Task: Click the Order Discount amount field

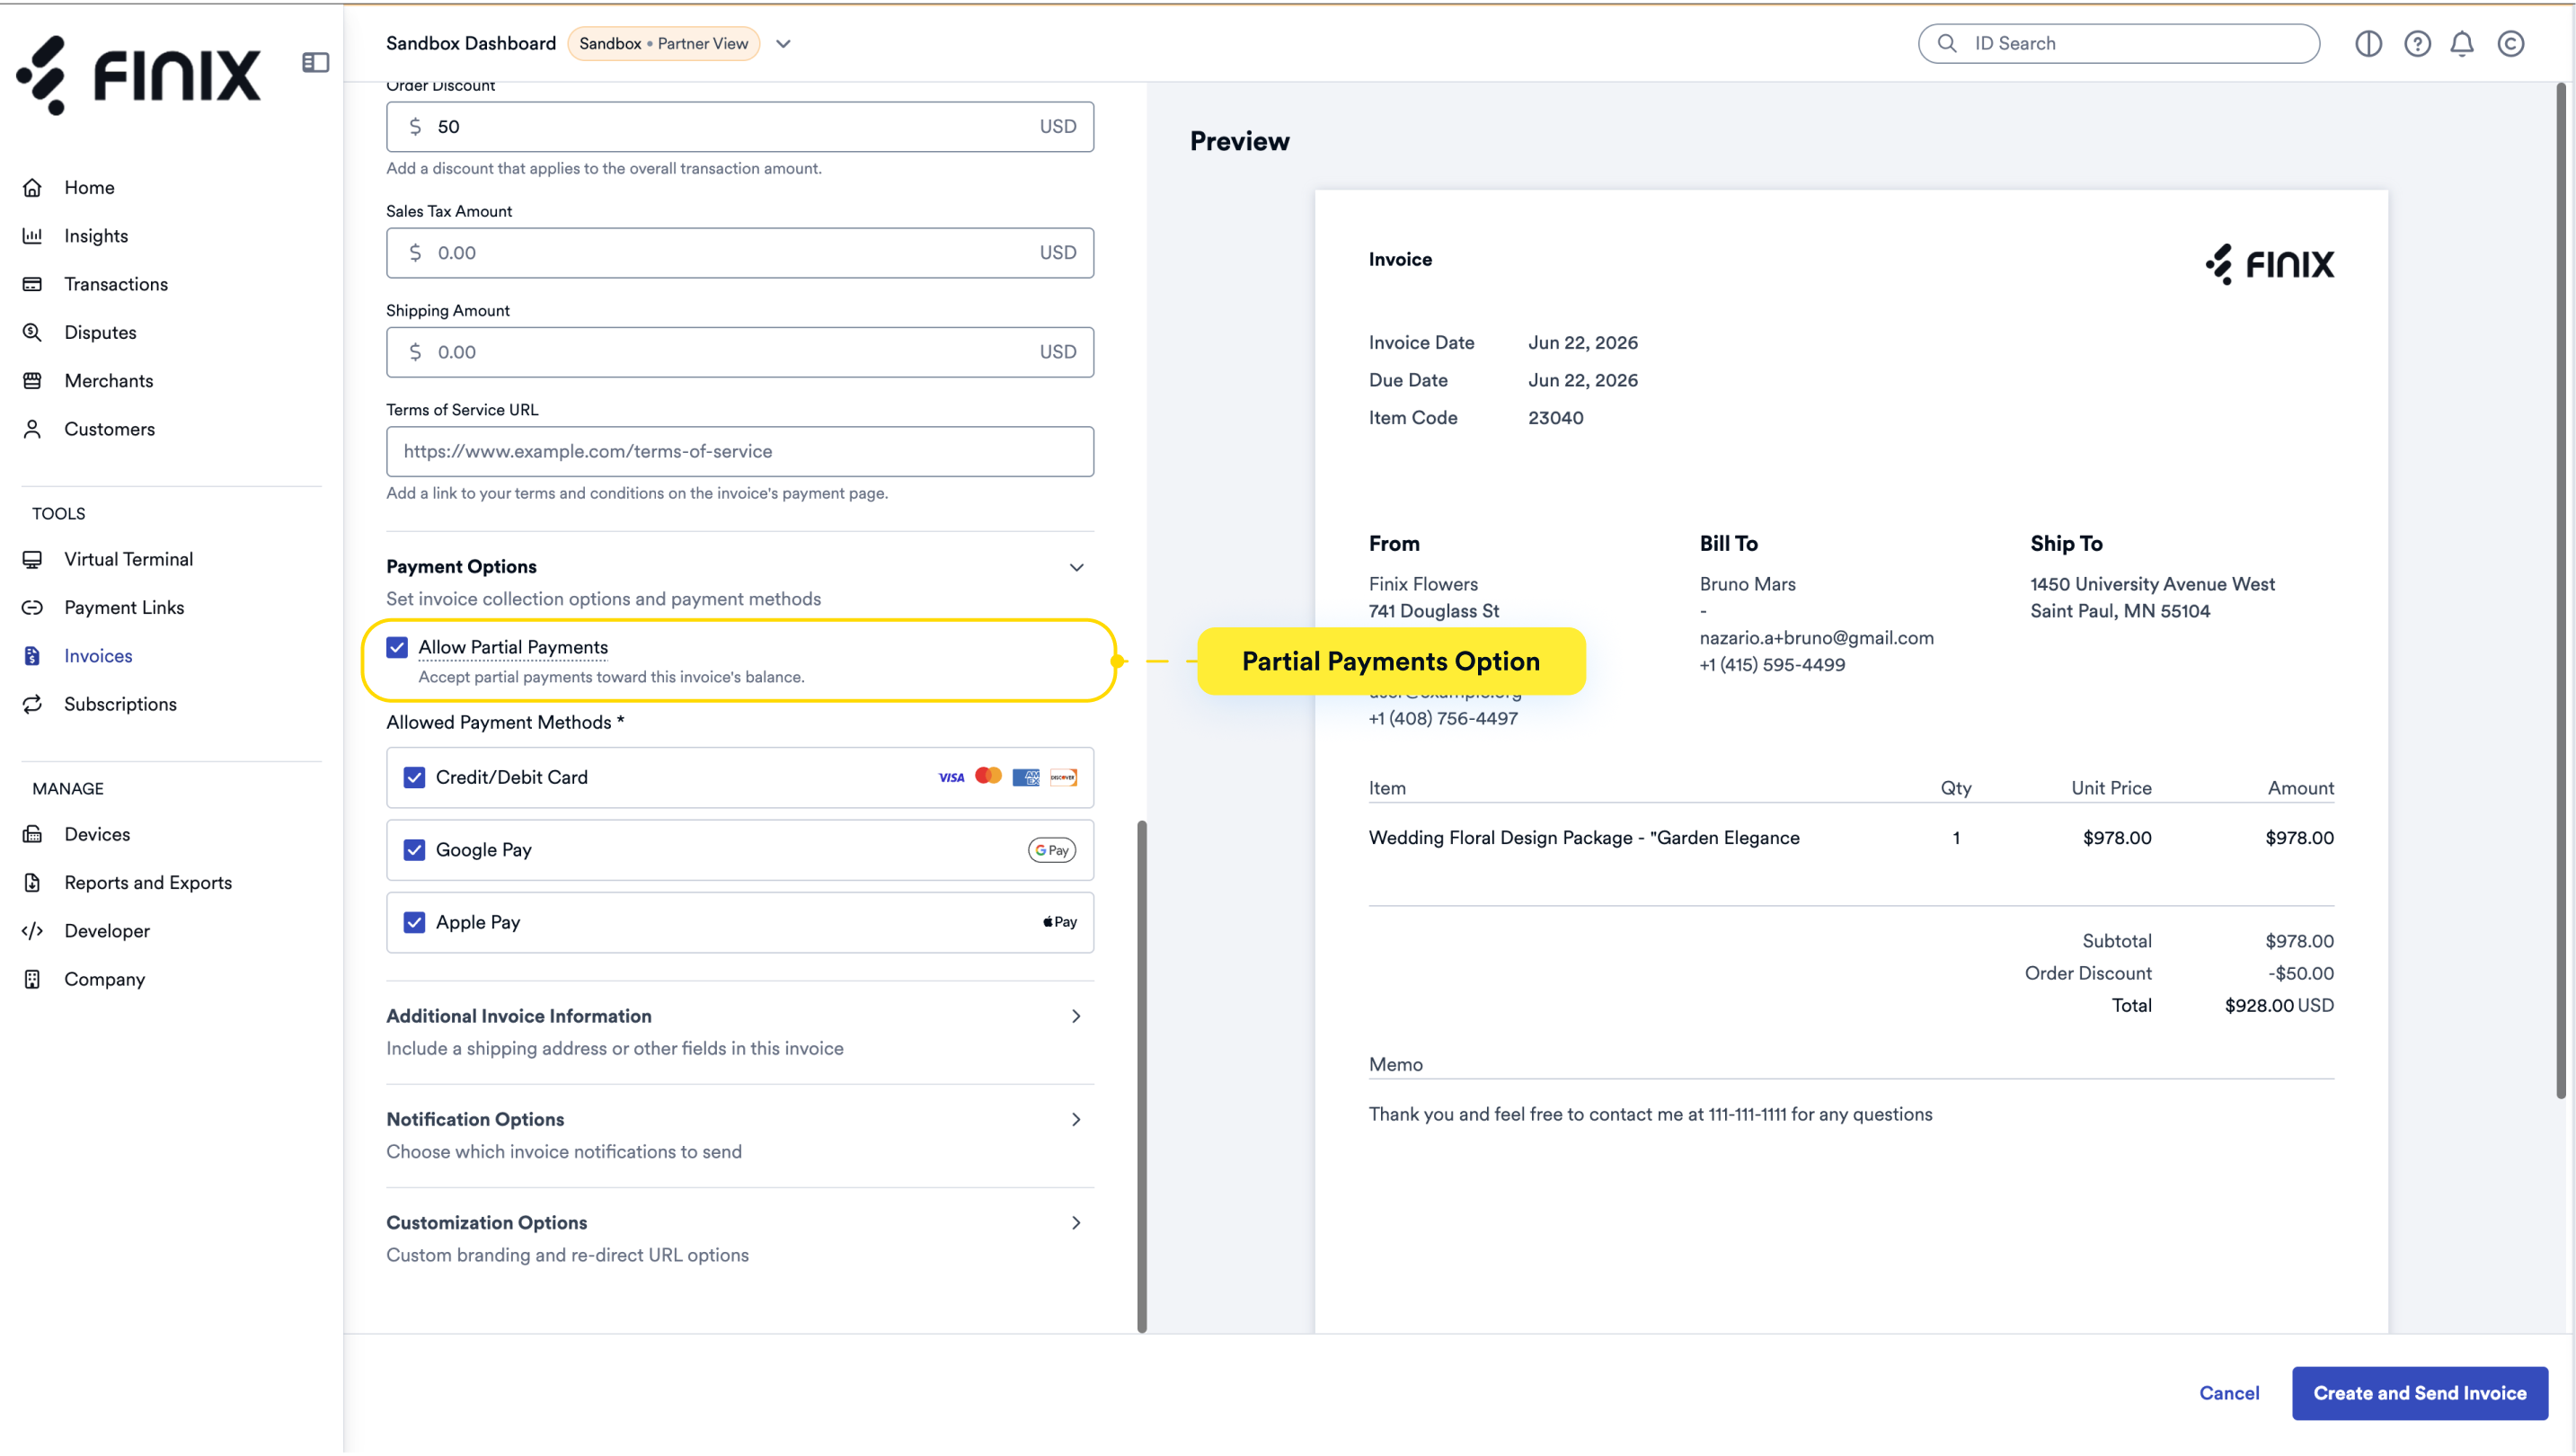Action: click(740, 126)
